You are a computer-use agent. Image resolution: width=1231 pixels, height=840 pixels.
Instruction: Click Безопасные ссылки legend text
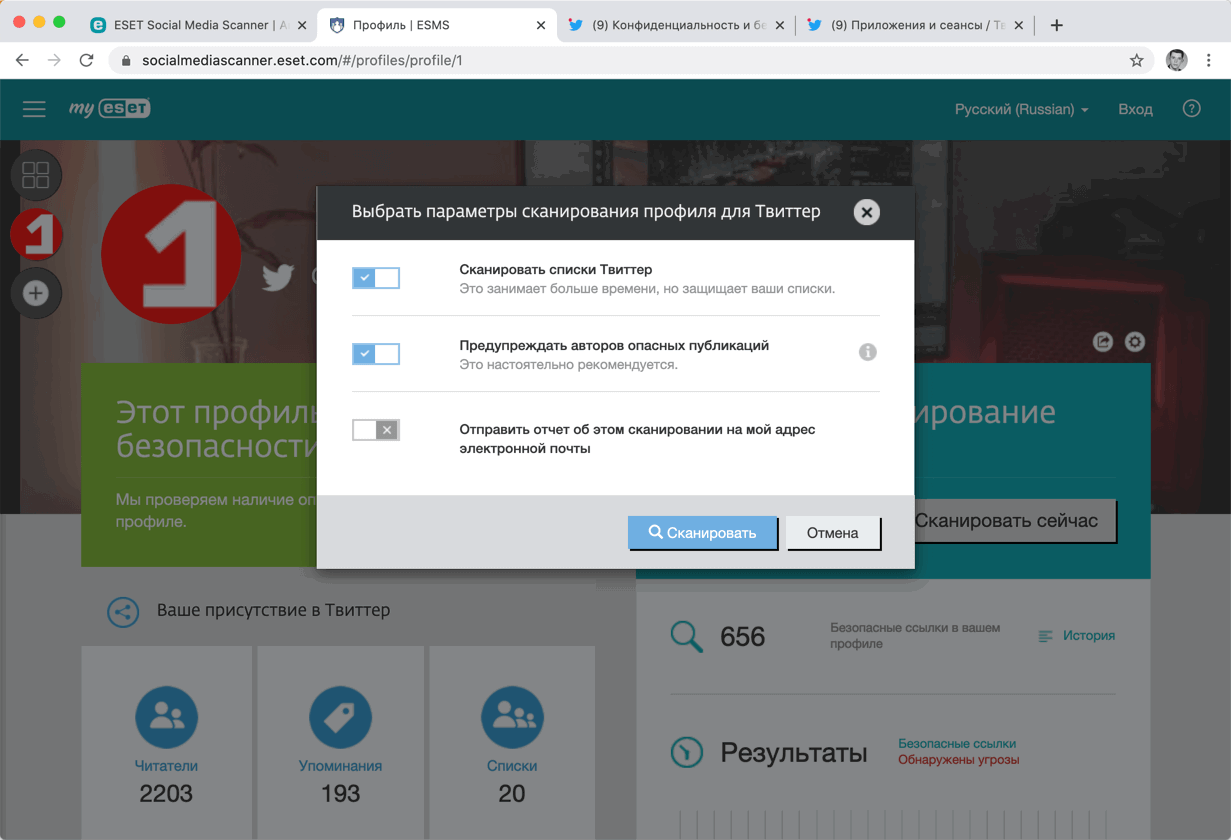[957, 744]
